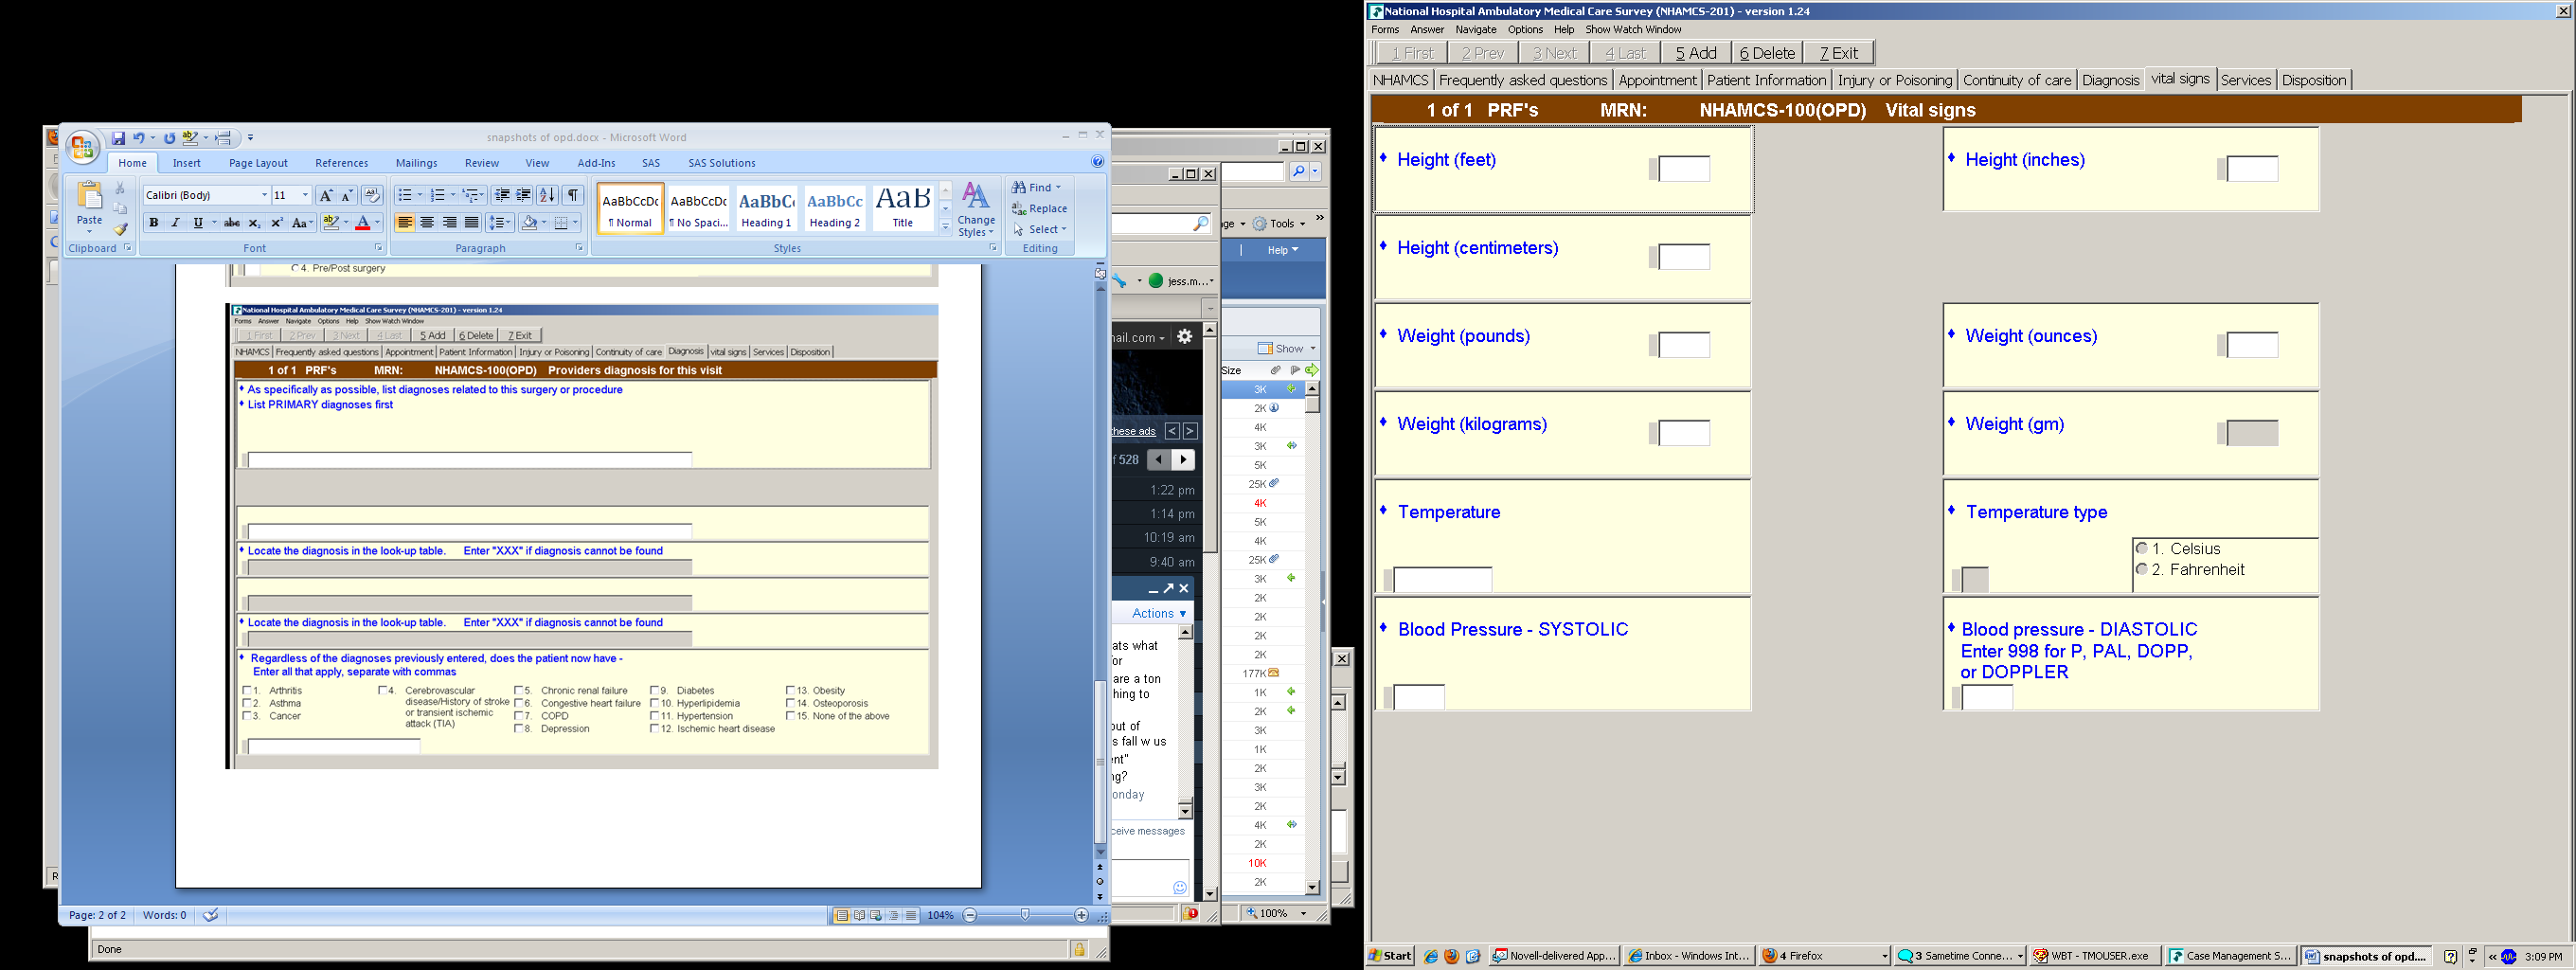Open the Firefox group on the taskbar
The image size is (2576, 970).
(1825, 956)
